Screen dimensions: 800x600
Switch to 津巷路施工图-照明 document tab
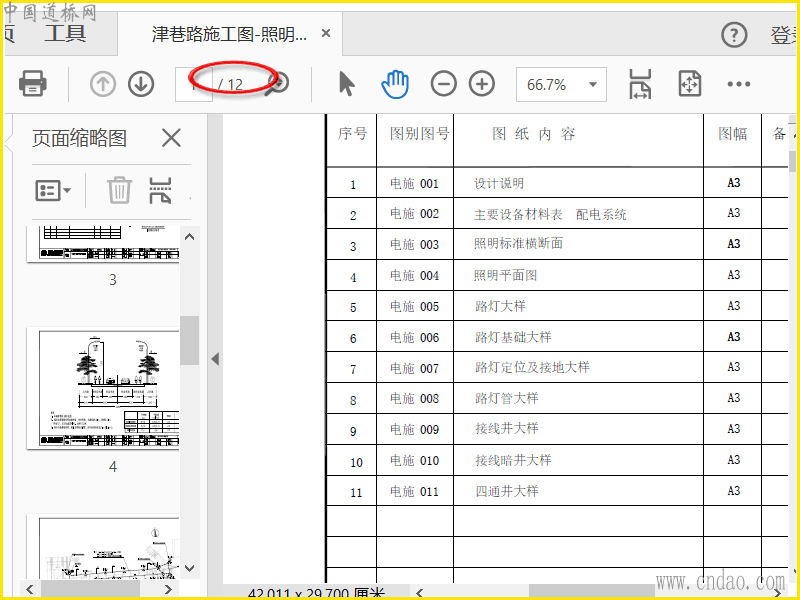229,34
